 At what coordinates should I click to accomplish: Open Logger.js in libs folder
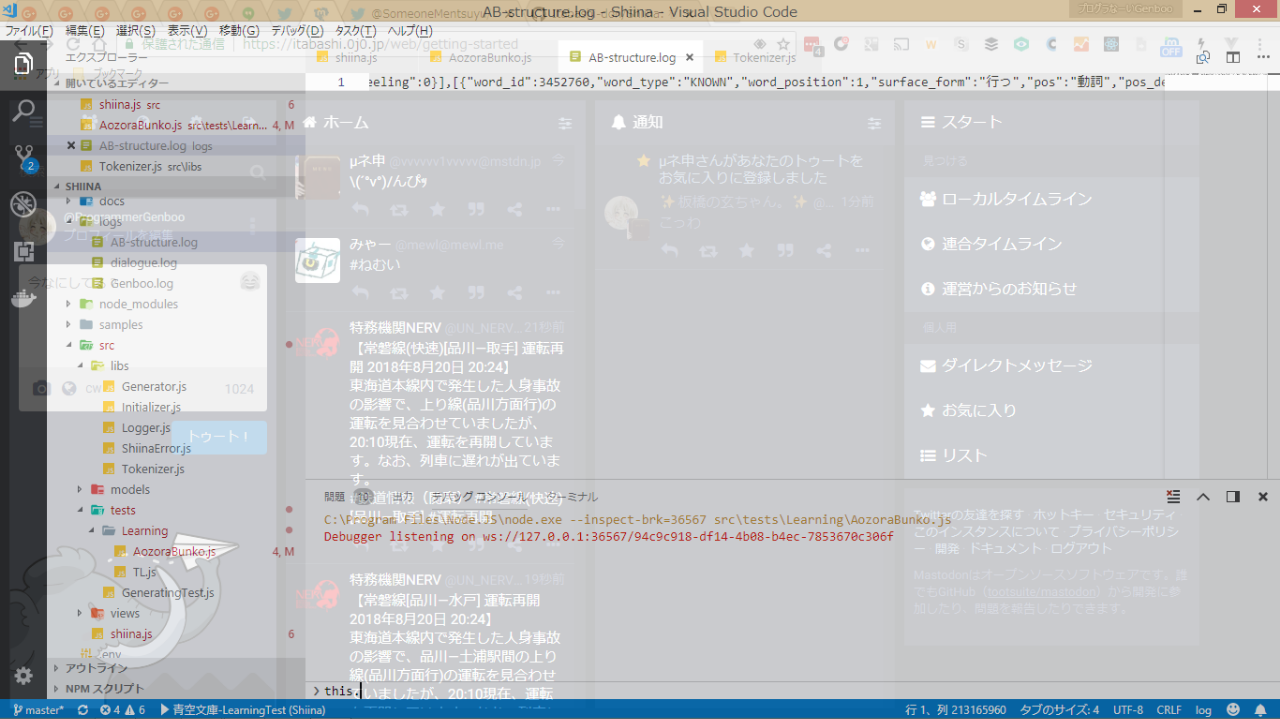pos(146,428)
